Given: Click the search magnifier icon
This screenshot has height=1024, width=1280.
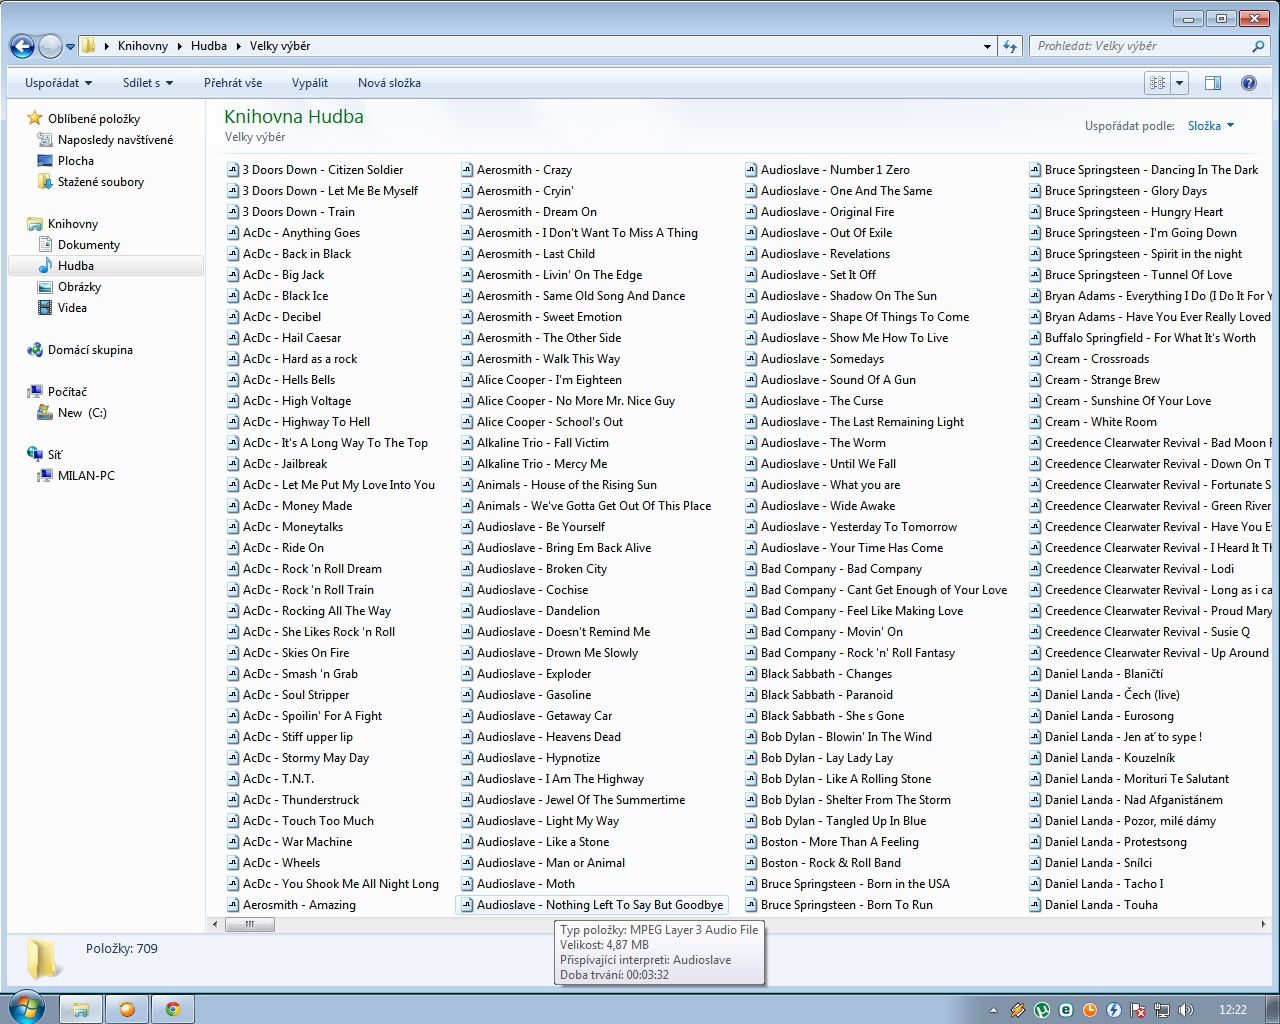Looking at the screenshot, I should coord(1258,46).
